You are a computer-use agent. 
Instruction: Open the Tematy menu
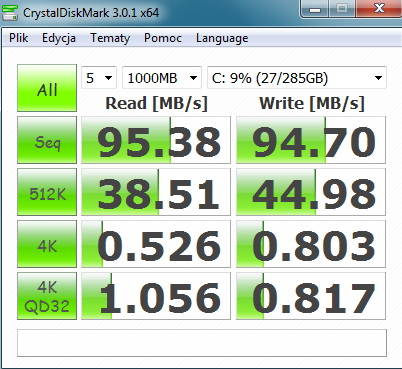110,38
